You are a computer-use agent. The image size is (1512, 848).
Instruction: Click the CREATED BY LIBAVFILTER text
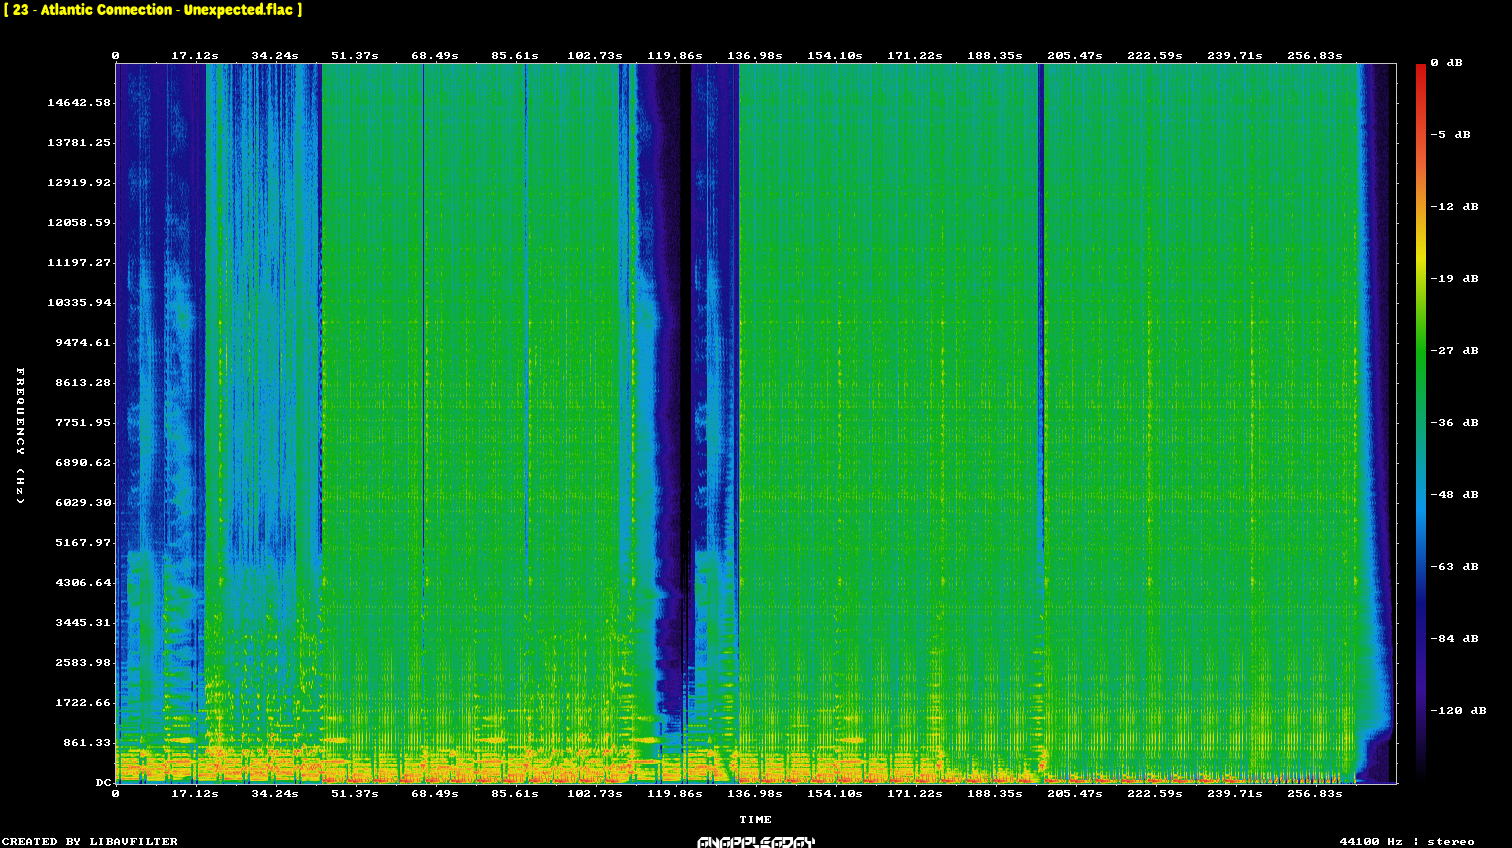pyautogui.click(x=90, y=842)
